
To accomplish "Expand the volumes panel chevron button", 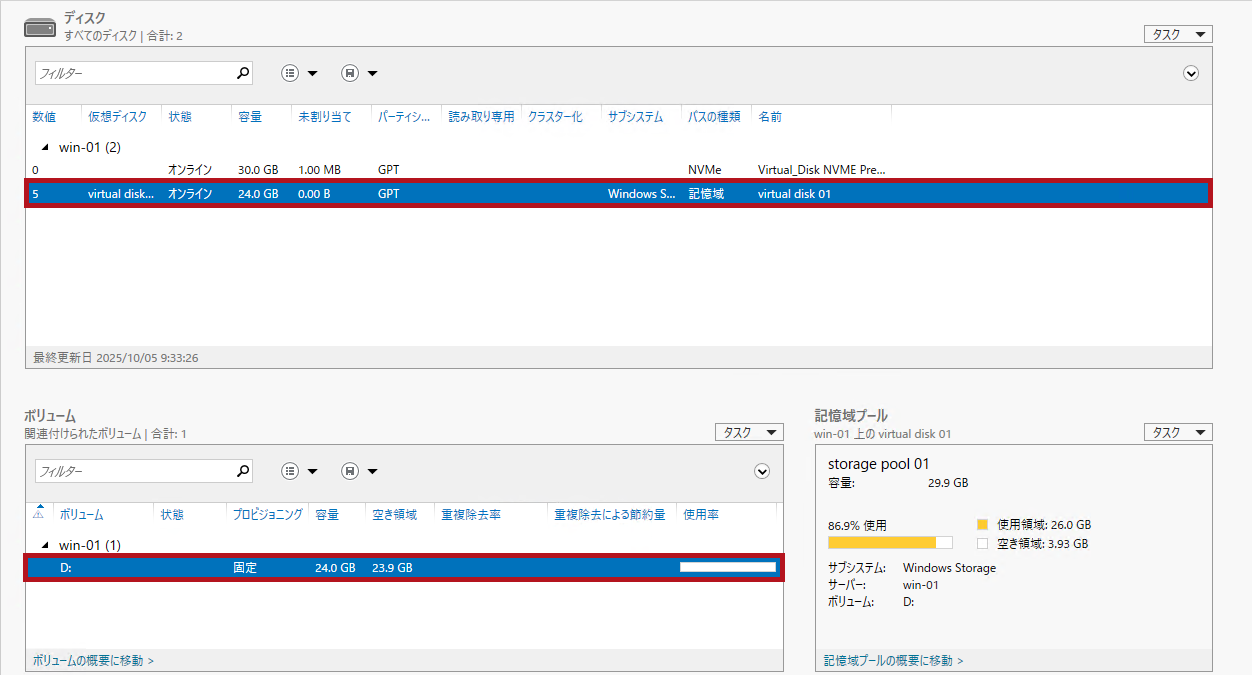I will pos(762,471).
